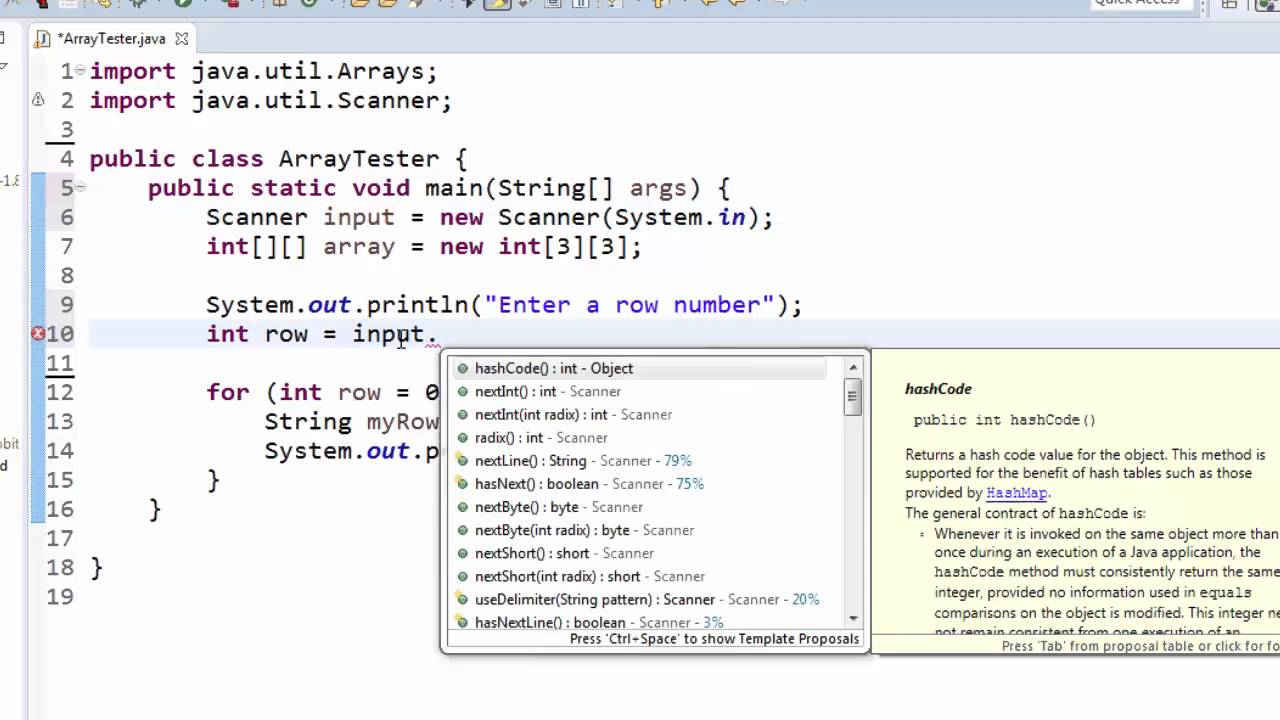Close the ArrayTester.java tab
Viewport: 1280px width, 720px height.
tap(181, 39)
